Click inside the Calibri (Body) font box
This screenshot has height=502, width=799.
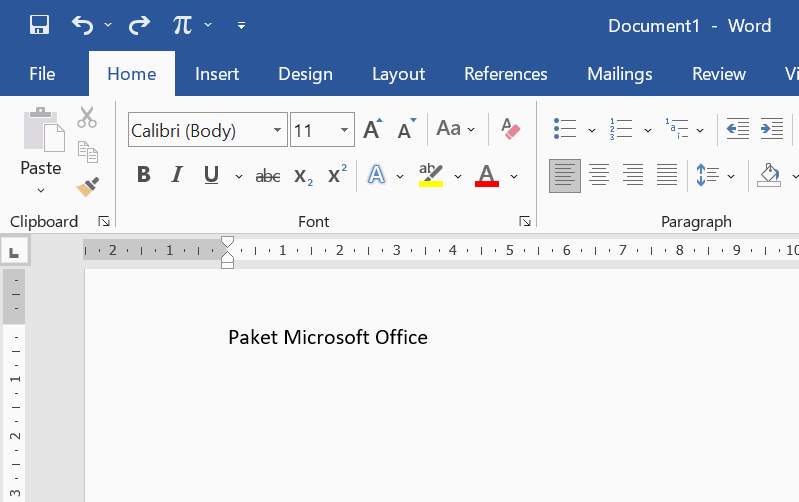(x=199, y=130)
